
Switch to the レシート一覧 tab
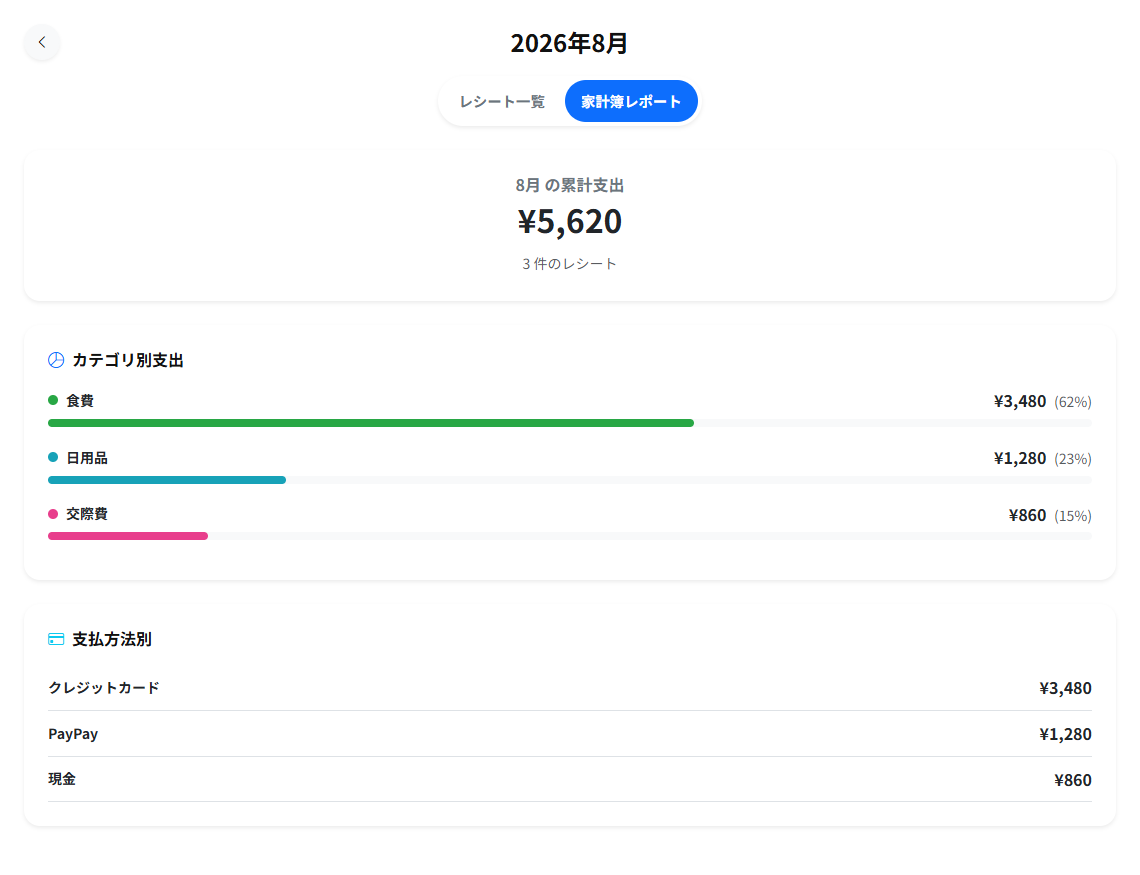(502, 102)
